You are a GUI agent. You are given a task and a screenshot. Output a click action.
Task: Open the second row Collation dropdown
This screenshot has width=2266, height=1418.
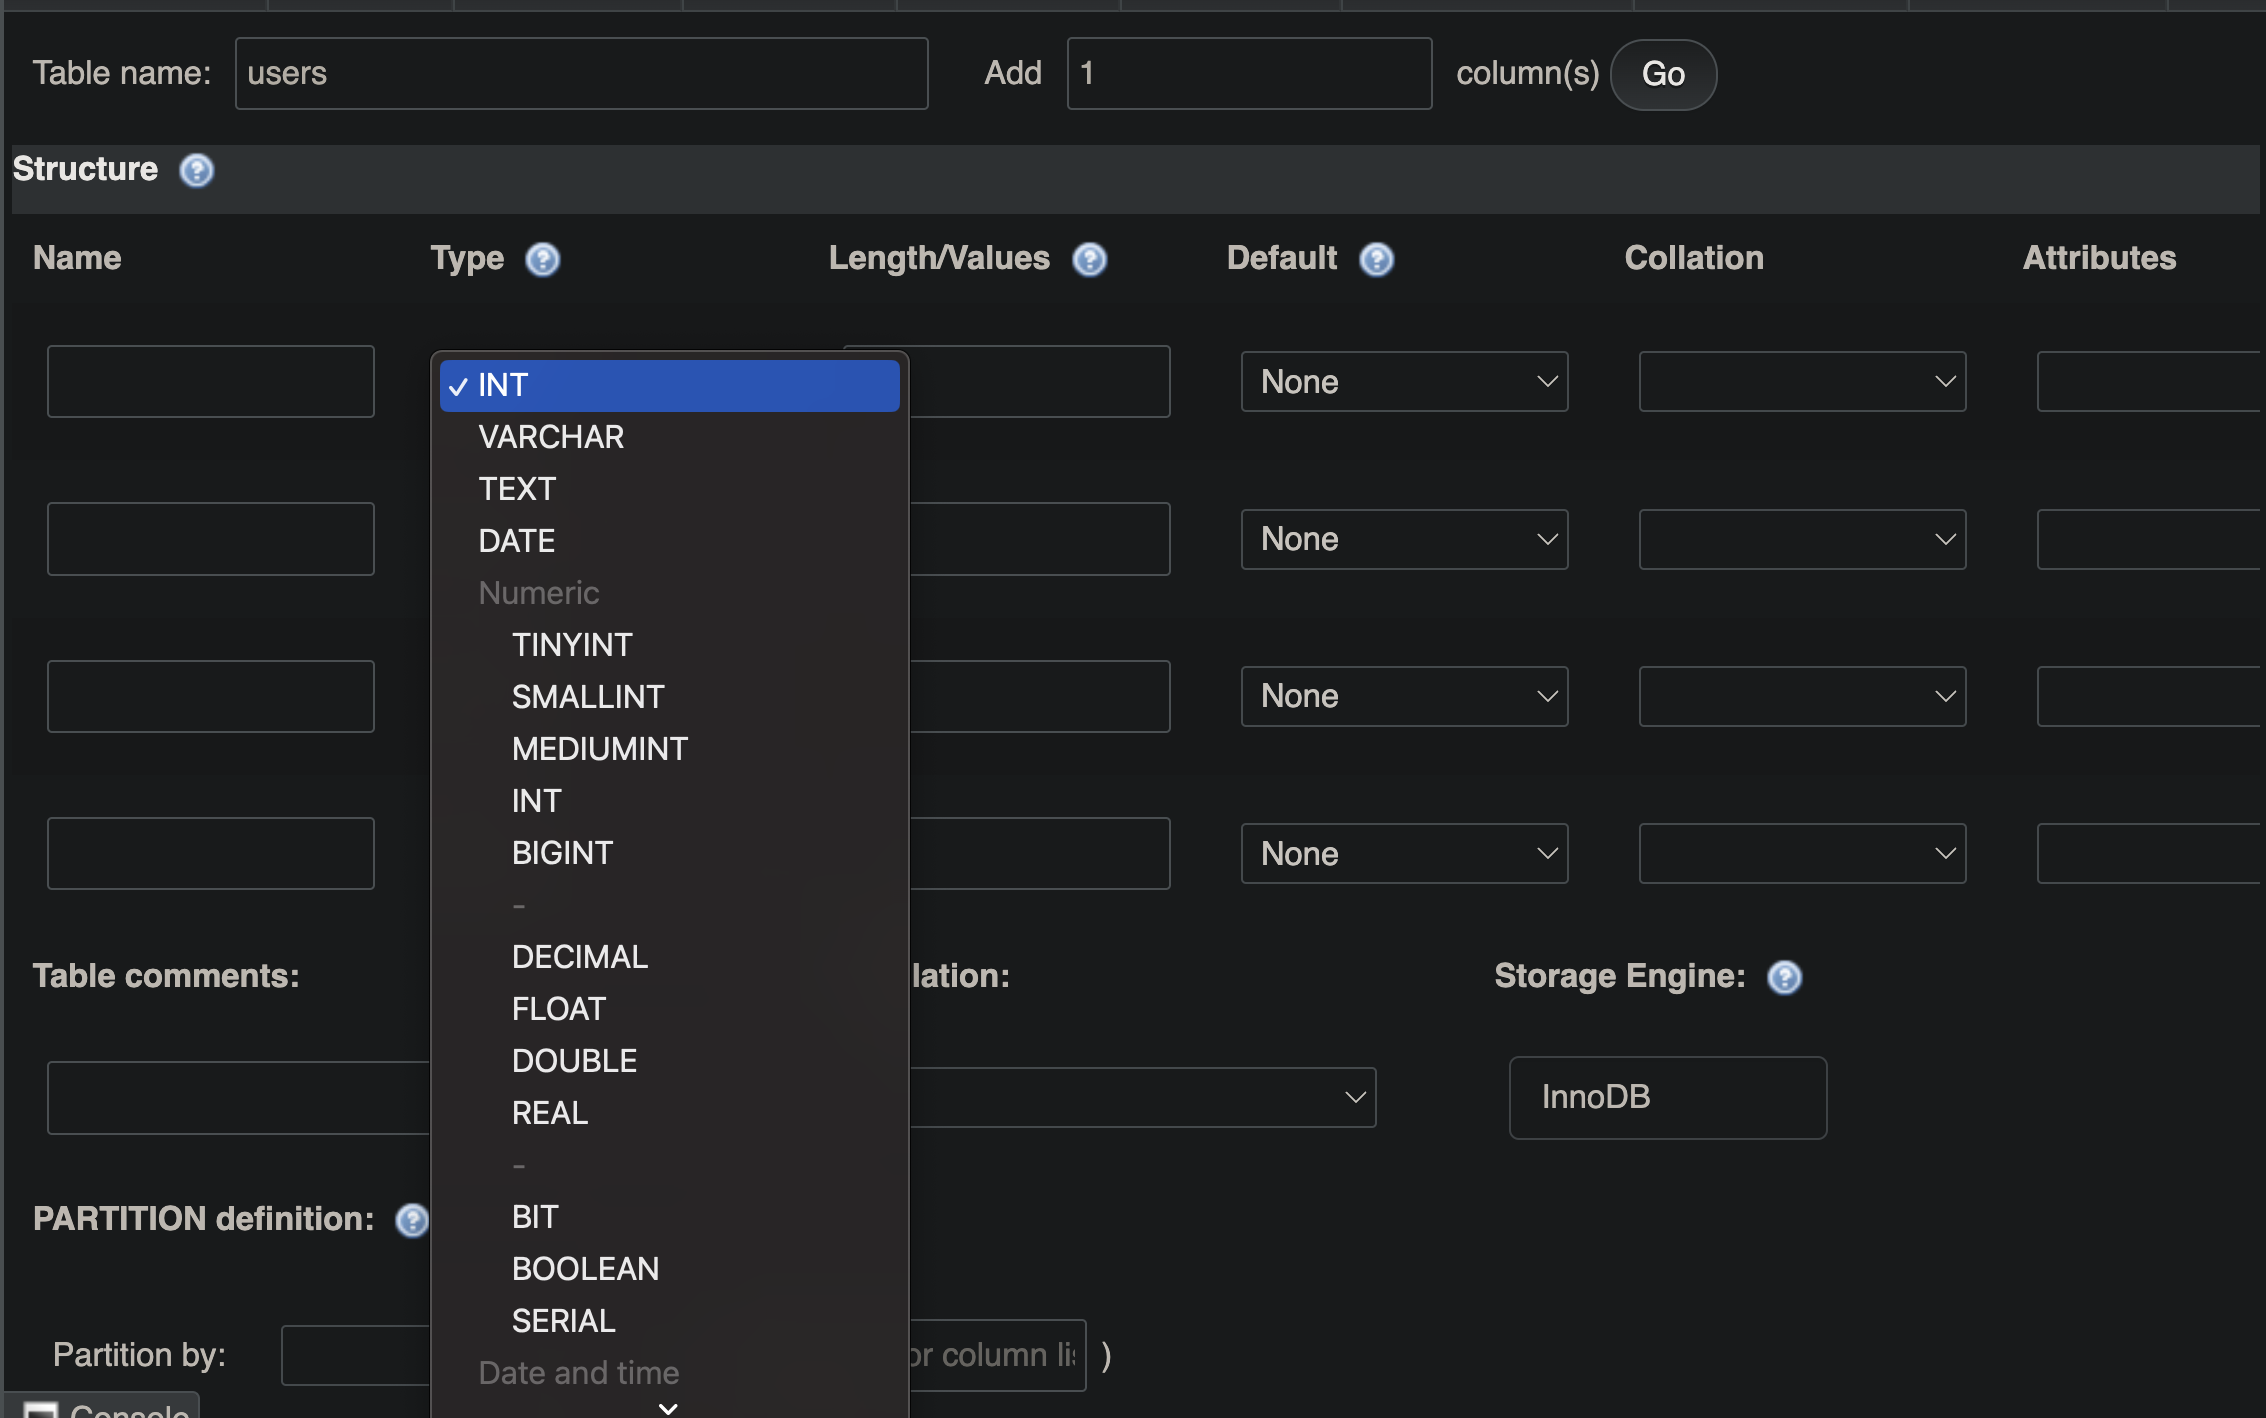[1802, 539]
